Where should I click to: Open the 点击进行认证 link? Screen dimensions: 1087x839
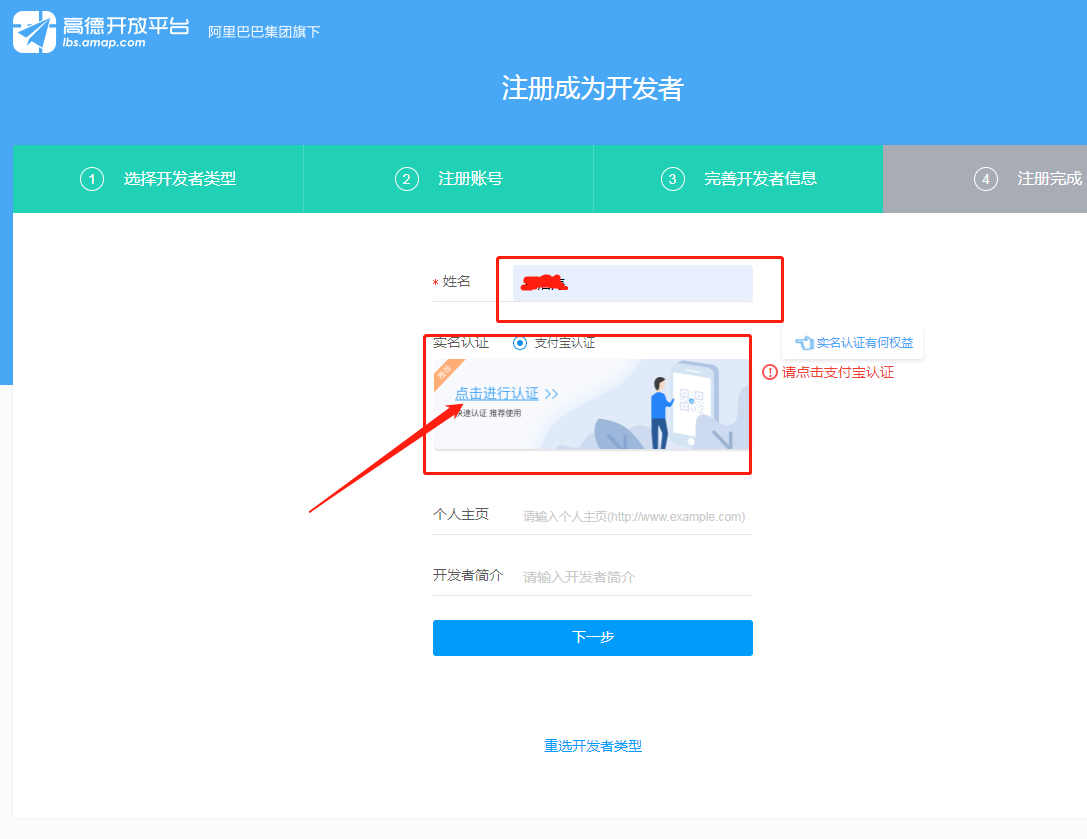[497, 394]
